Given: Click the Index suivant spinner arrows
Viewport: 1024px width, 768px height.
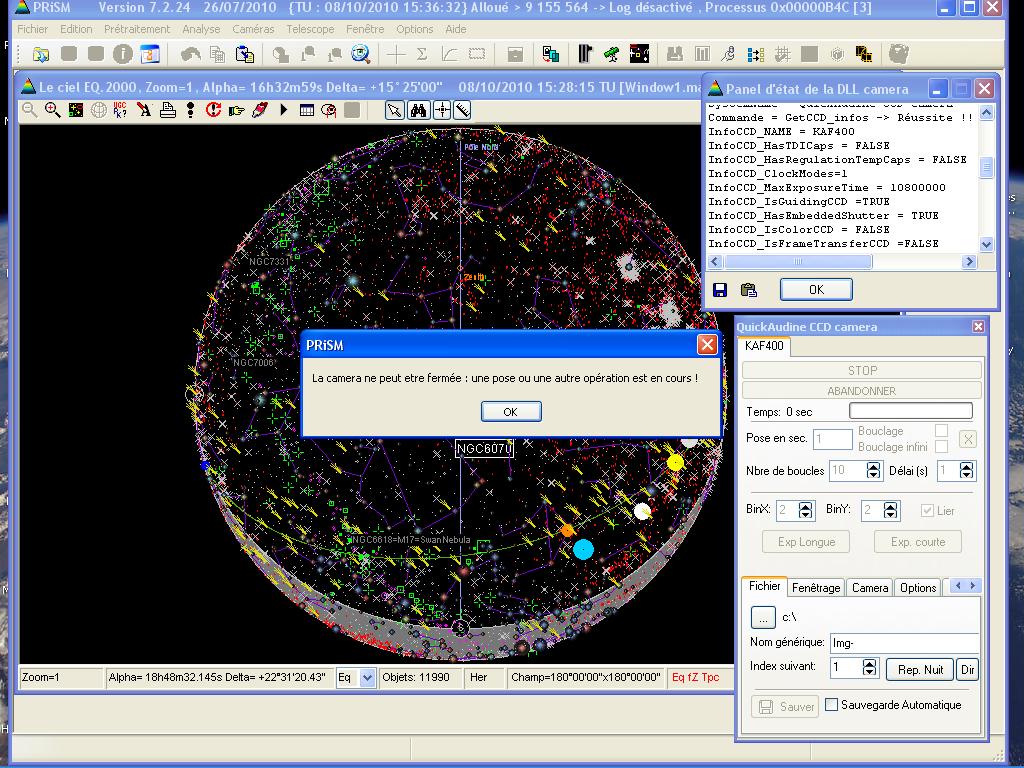Looking at the screenshot, I should coord(869,668).
